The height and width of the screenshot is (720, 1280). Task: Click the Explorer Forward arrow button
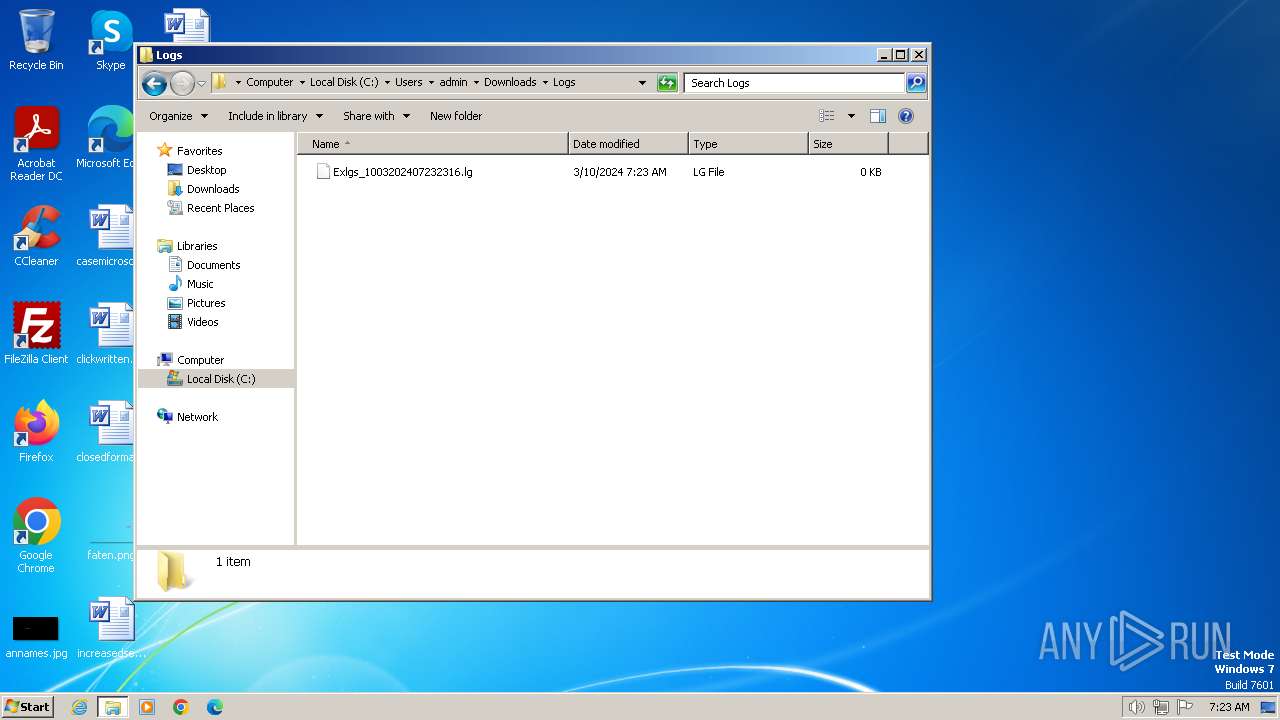182,83
